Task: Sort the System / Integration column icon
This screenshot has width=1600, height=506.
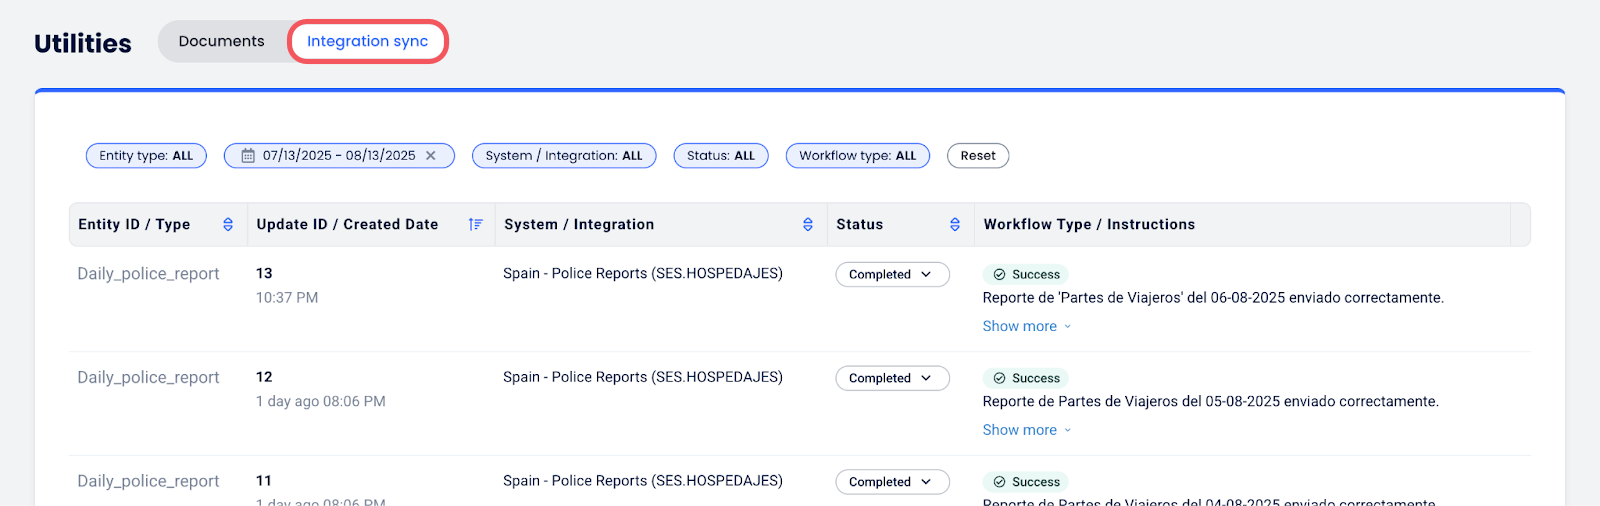Action: click(808, 225)
